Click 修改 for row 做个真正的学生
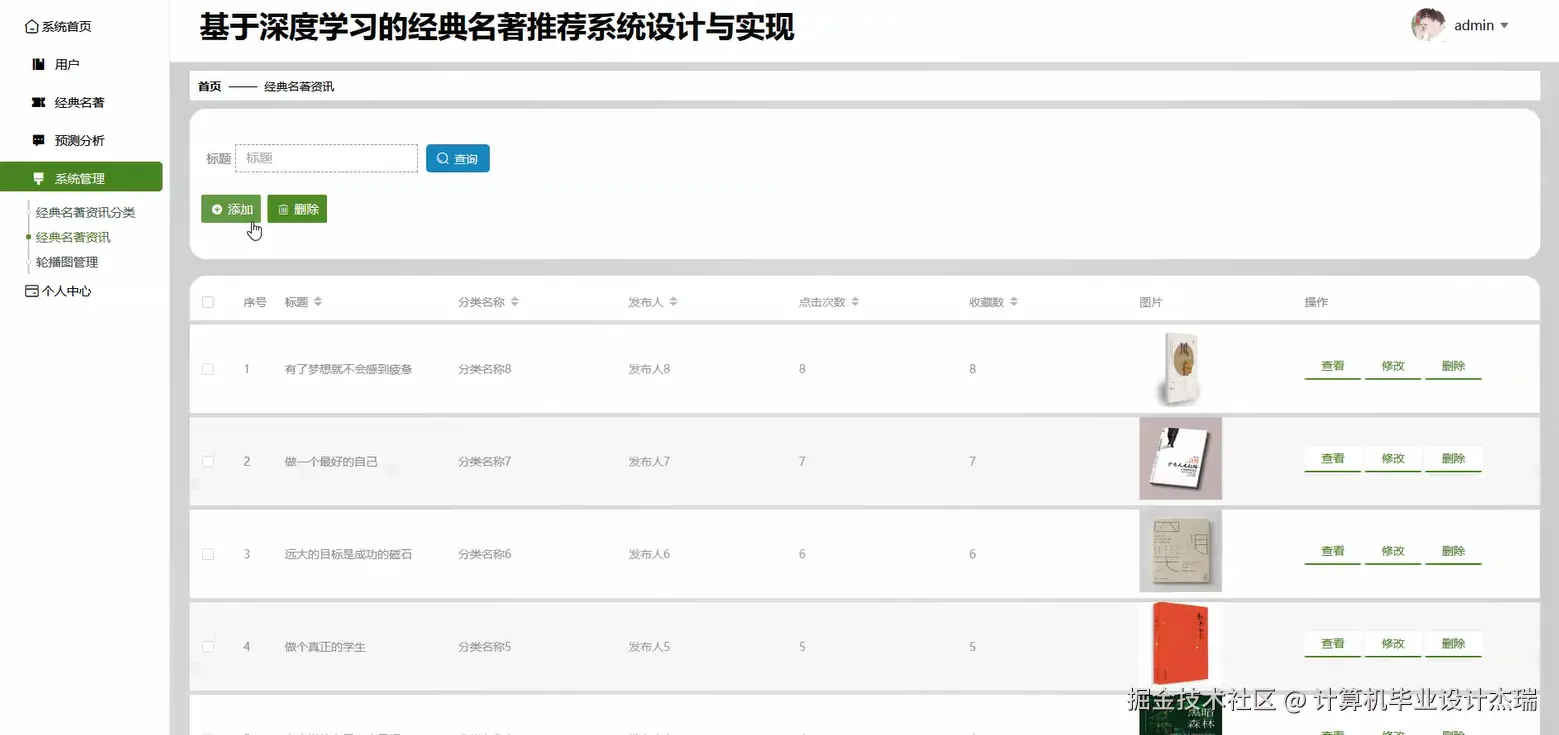1559x735 pixels. 1393,644
